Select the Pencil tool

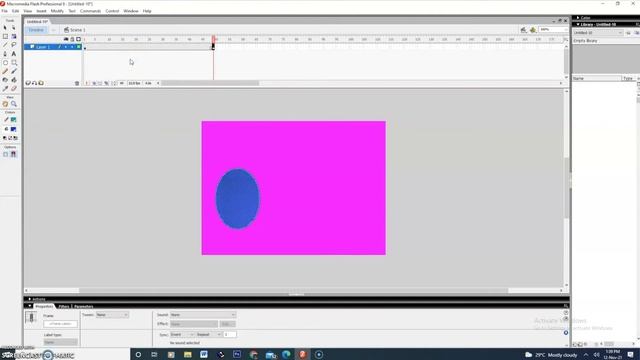5,71
